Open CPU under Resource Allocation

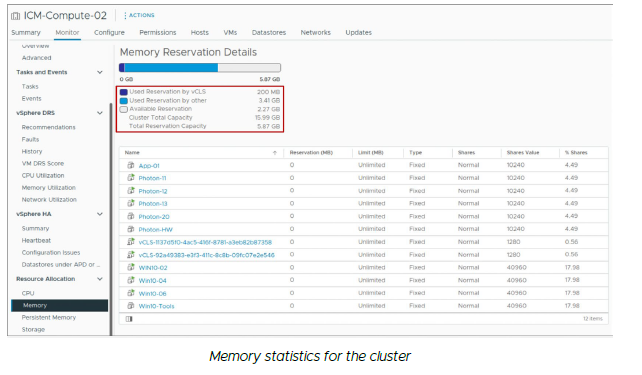tap(28, 293)
